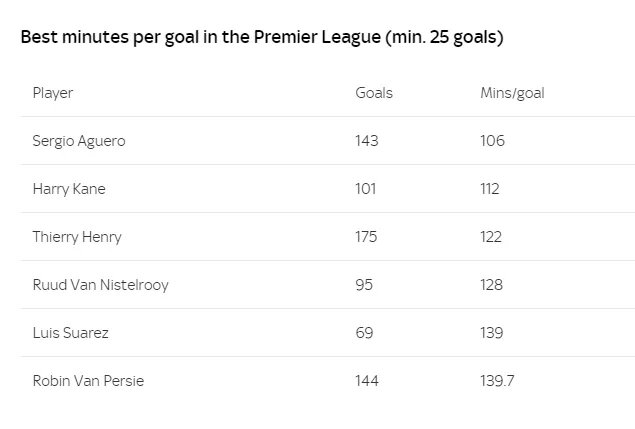This screenshot has width=635, height=429.
Task: Click Harry Kane's 112 mins/goal value
Action: click(490, 189)
